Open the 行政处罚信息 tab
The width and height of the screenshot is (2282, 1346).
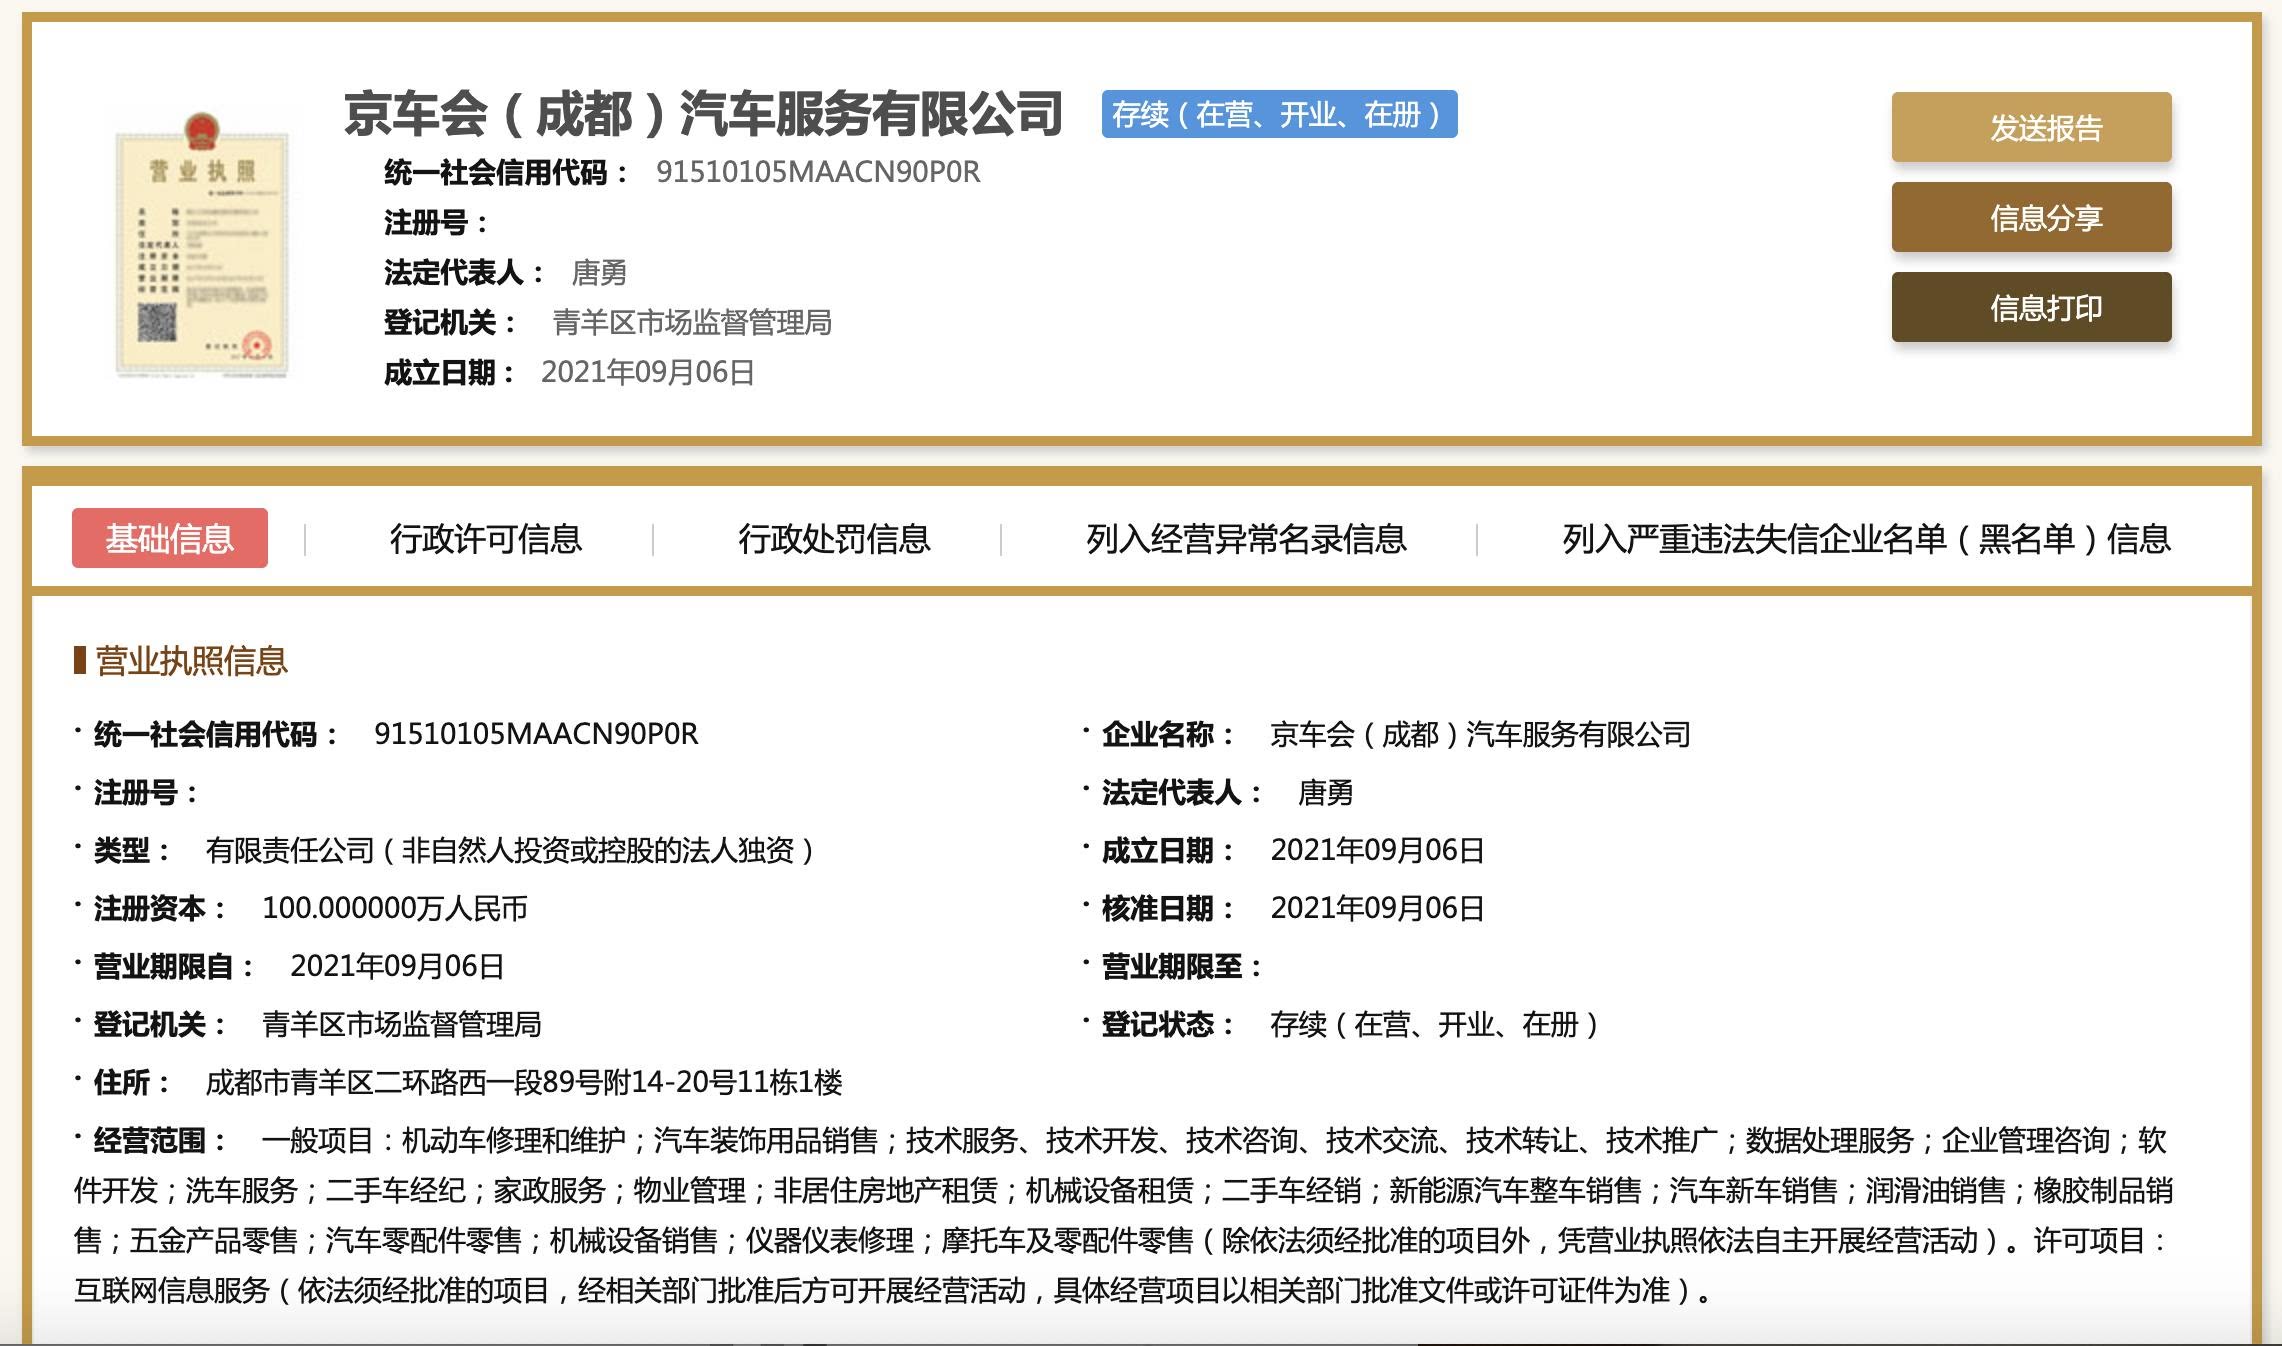point(834,538)
